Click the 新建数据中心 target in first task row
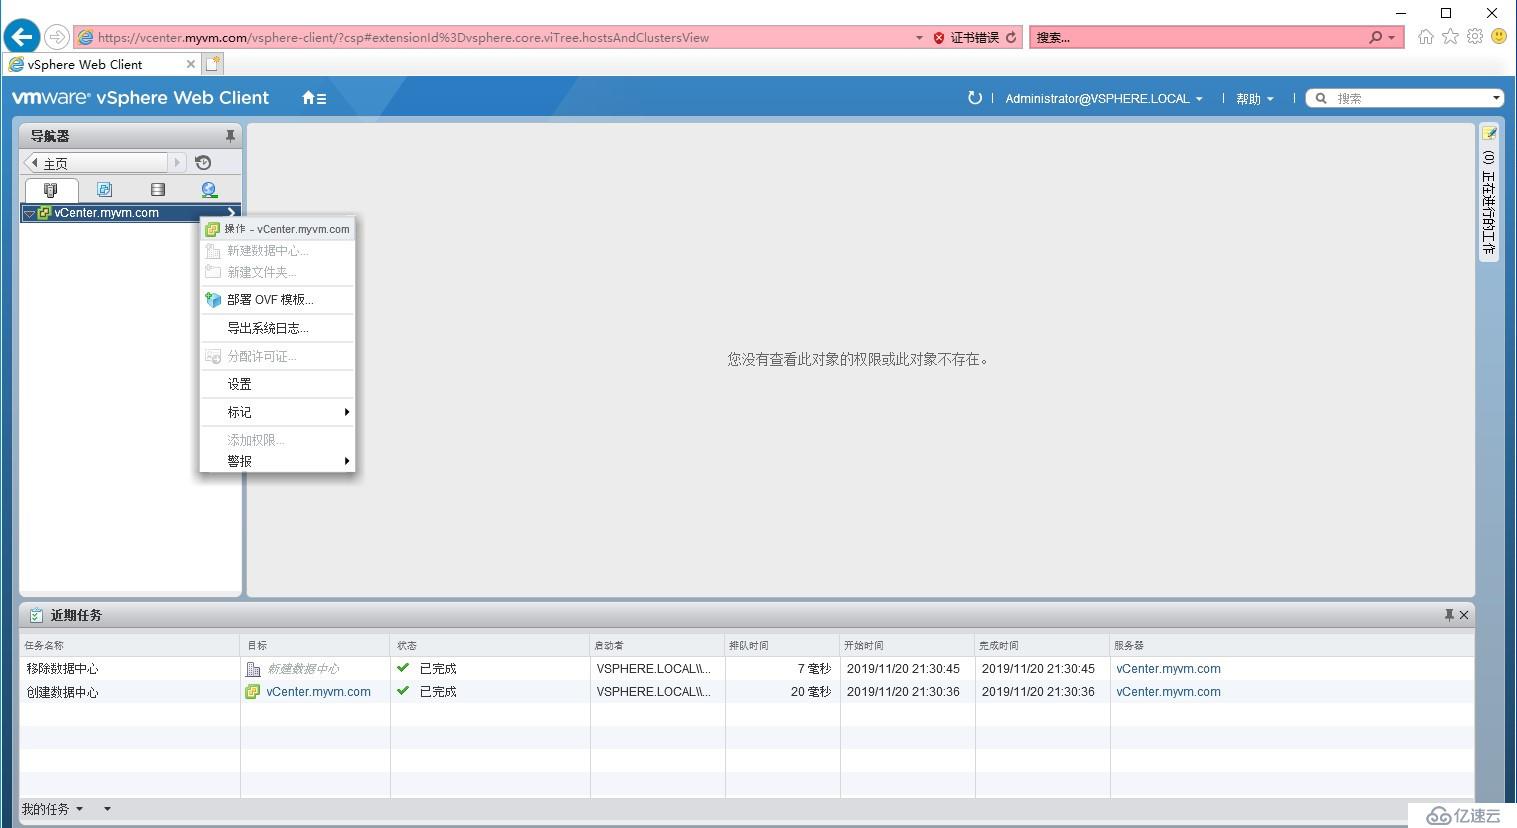This screenshot has height=828, width=1517. [303, 668]
